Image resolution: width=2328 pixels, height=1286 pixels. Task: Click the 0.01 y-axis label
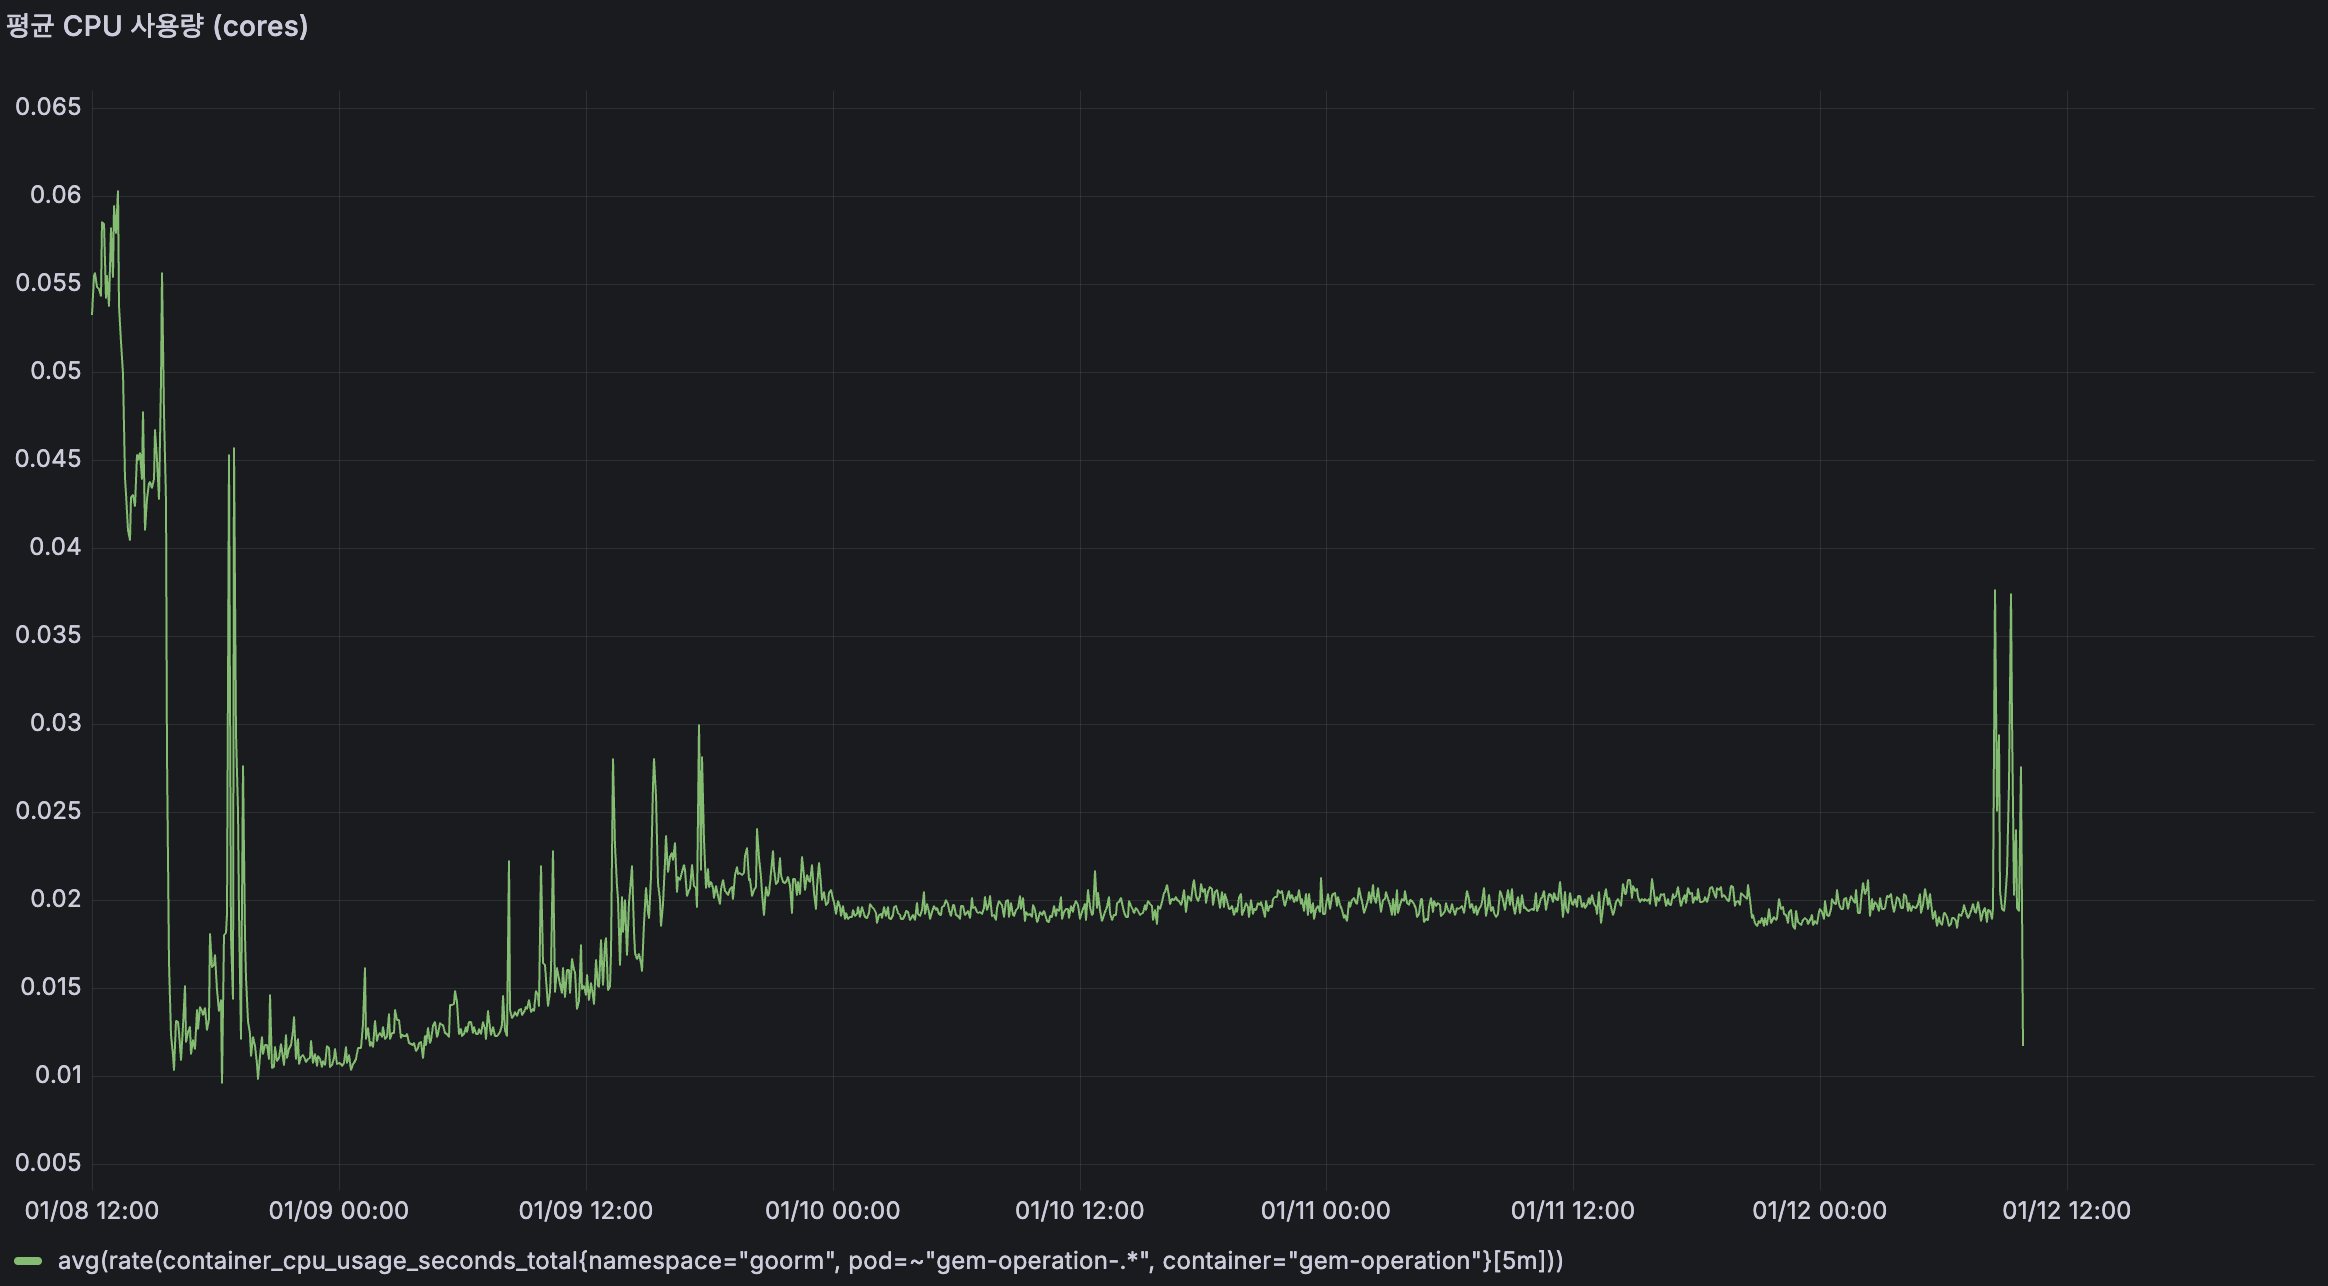click(58, 1075)
